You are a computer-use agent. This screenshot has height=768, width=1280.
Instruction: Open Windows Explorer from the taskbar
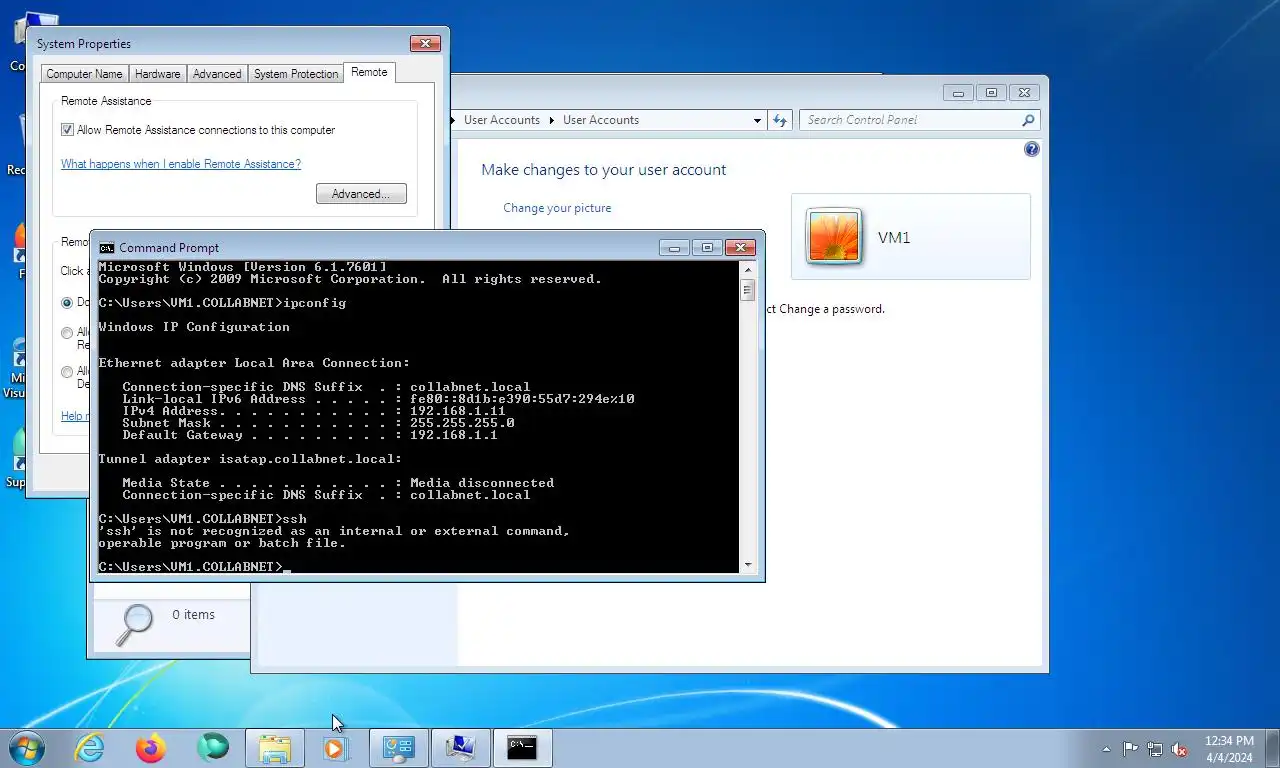tap(275, 748)
